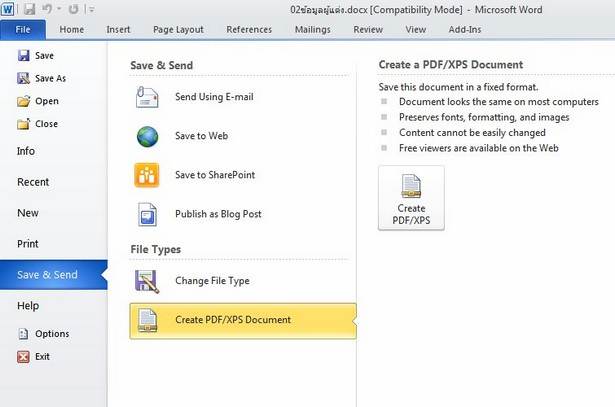Click the Create PDF/XPS Document list icon
This screenshot has width=615, height=407.
(x=147, y=320)
